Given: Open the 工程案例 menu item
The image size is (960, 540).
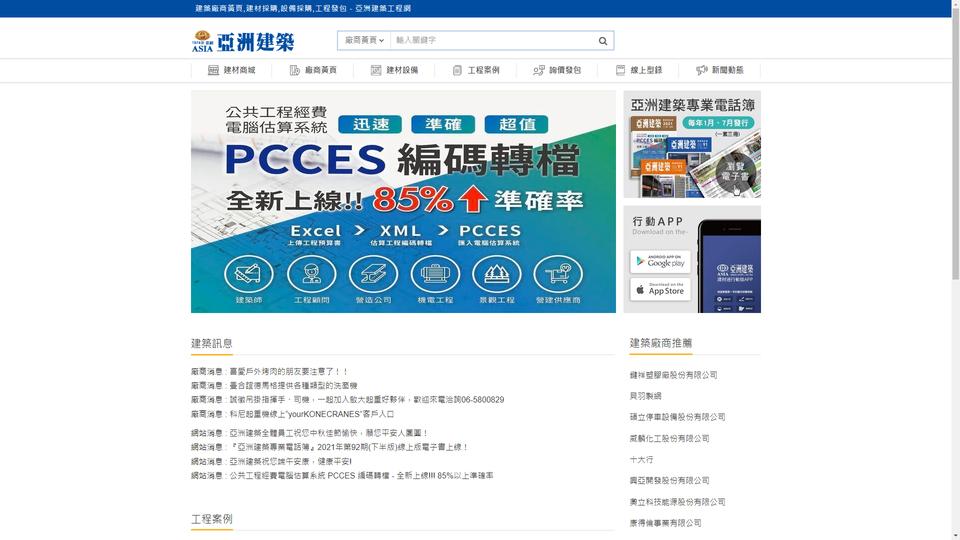Looking at the screenshot, I should (476, 70).
